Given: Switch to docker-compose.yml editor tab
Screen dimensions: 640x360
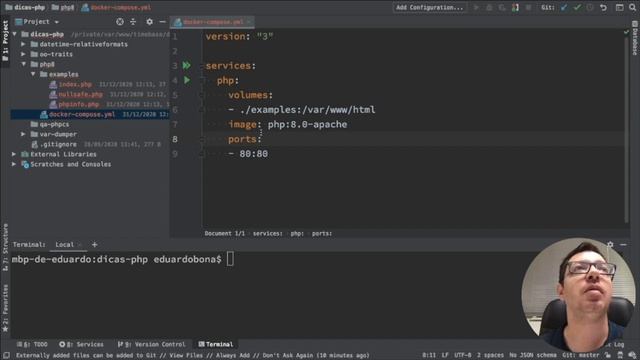Looking at the screenshot, I should pos(213,22).
